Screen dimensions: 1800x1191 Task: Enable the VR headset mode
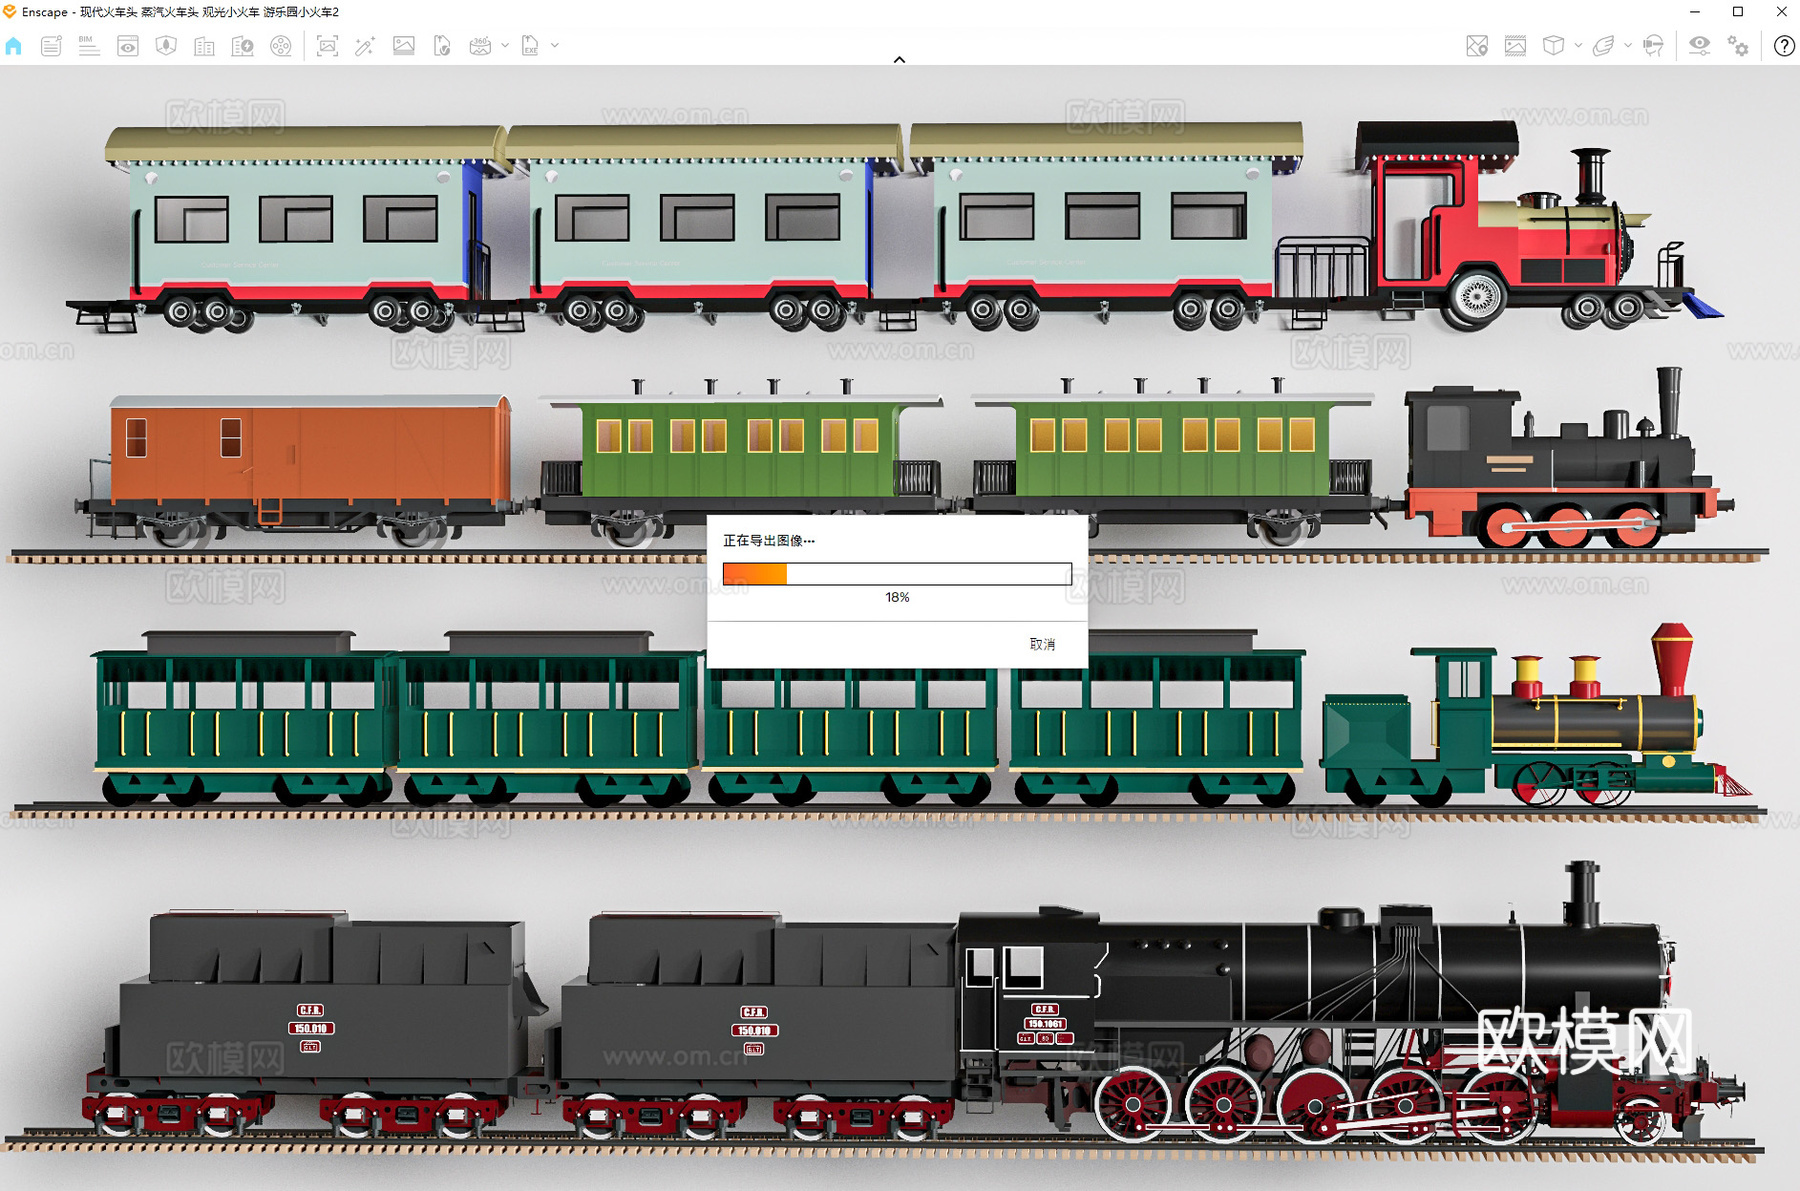pos(1653,46)
